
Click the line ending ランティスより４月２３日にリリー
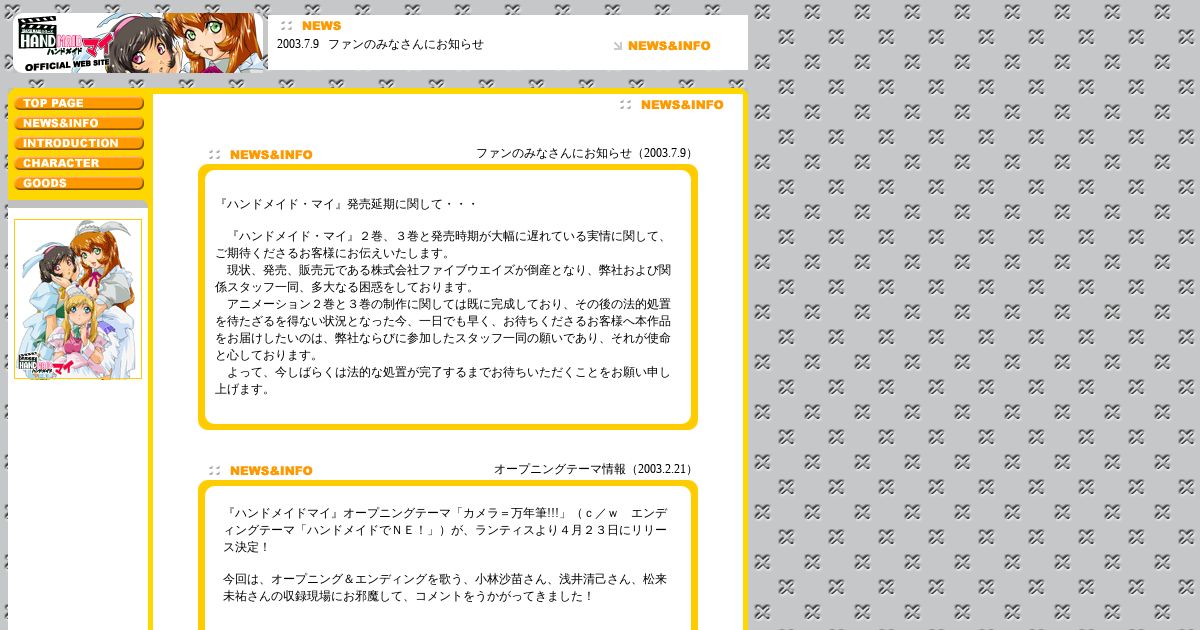(445, 530)
